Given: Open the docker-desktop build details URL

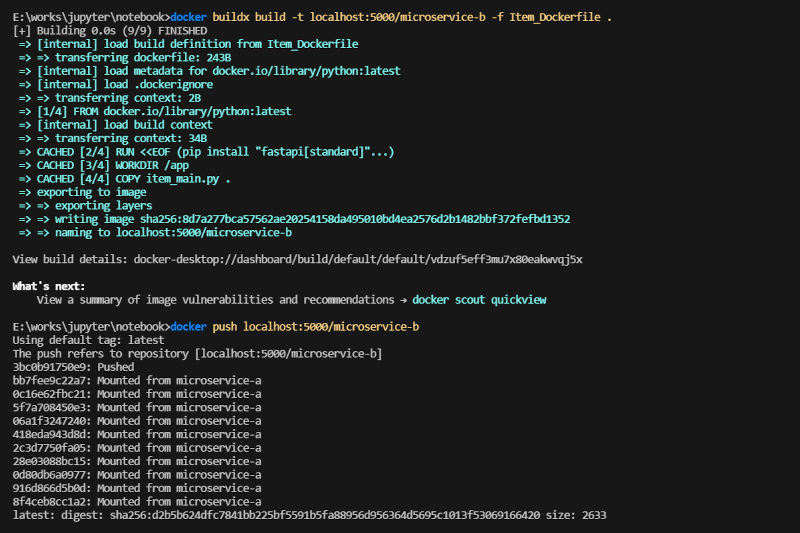Looking at the screenshot, I should (x=358, y=260).
